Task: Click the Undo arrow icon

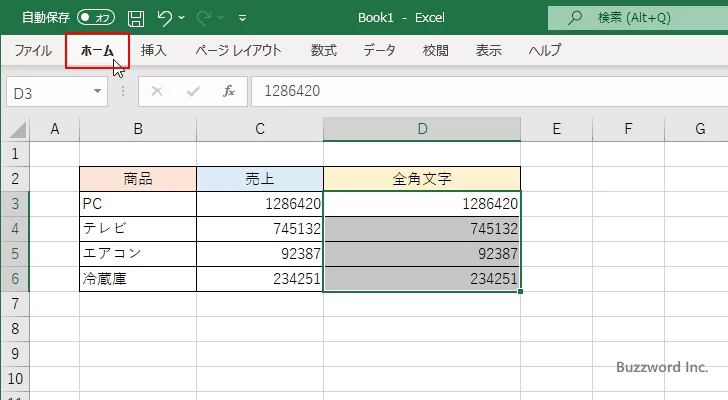Action: click(164, 18)
